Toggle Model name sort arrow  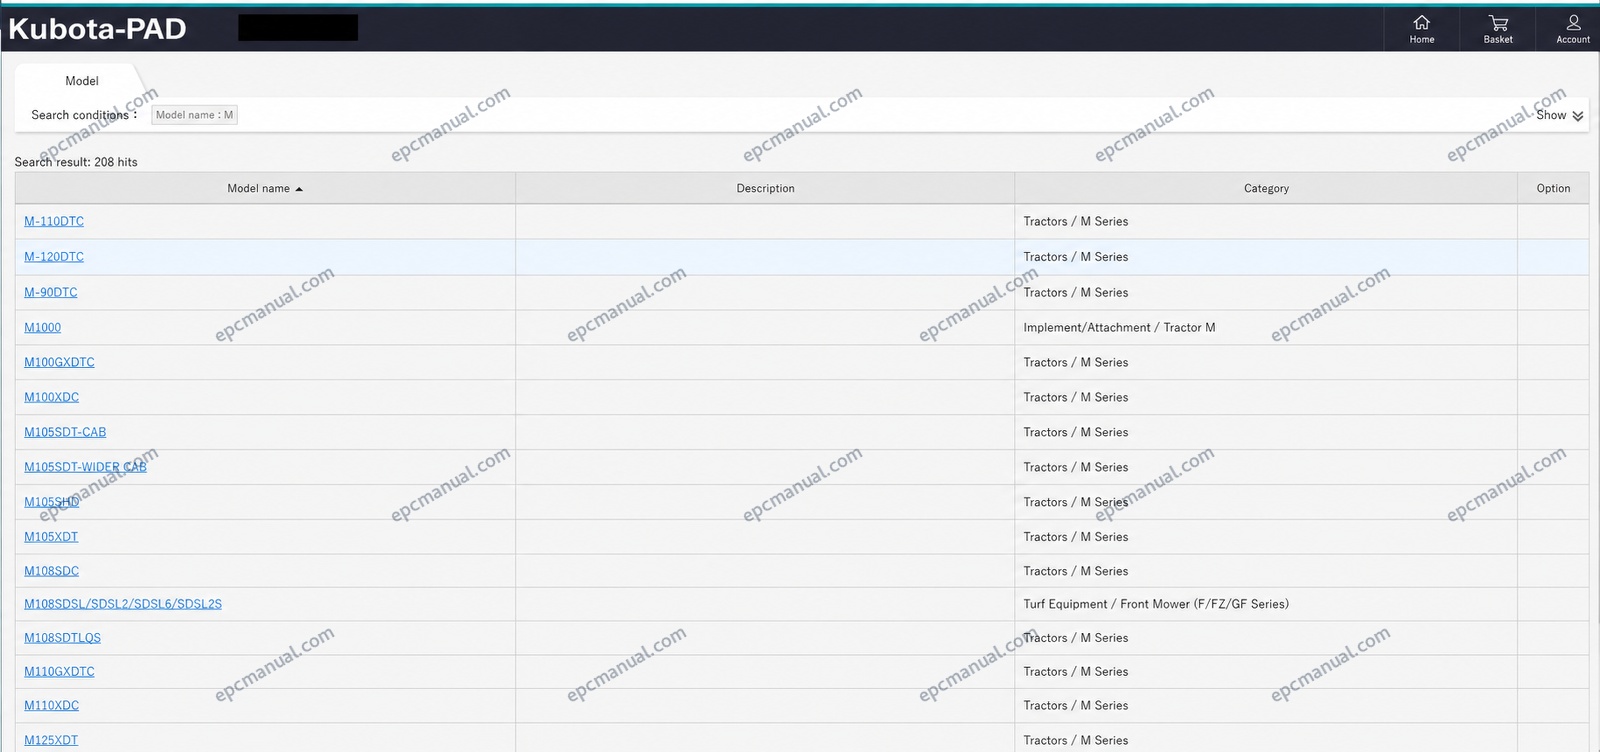tap(299, 189)
